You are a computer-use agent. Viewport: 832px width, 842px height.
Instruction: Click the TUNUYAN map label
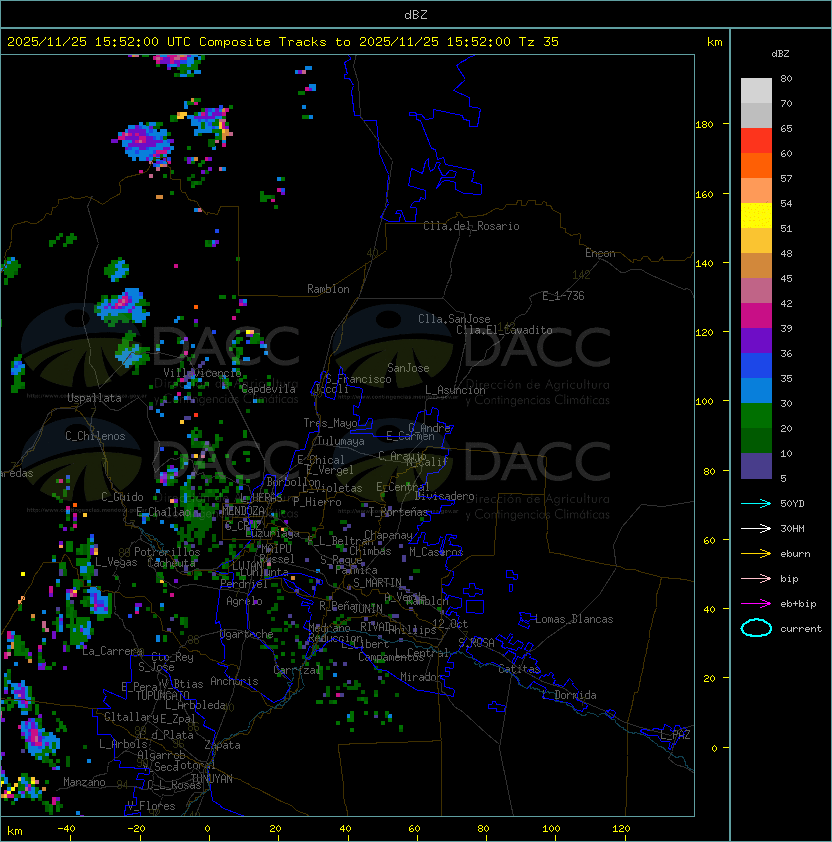(212, 779)
